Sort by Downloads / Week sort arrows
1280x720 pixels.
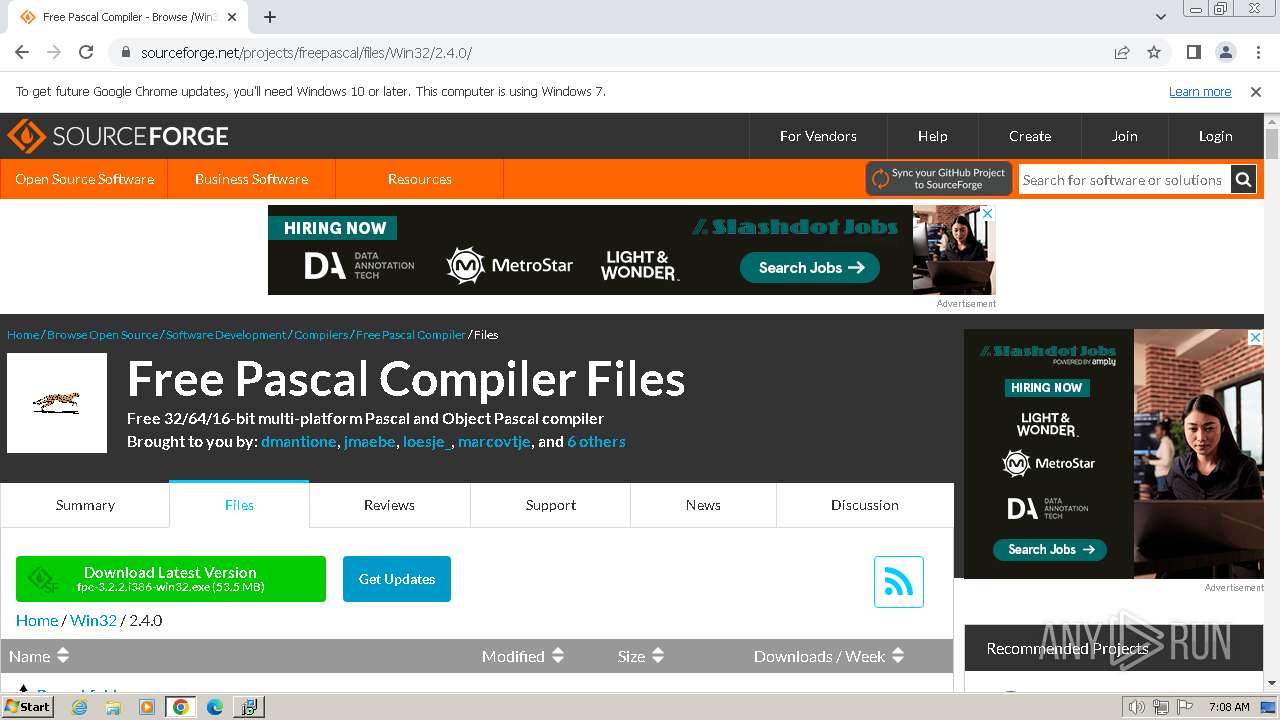click(898, 656)
